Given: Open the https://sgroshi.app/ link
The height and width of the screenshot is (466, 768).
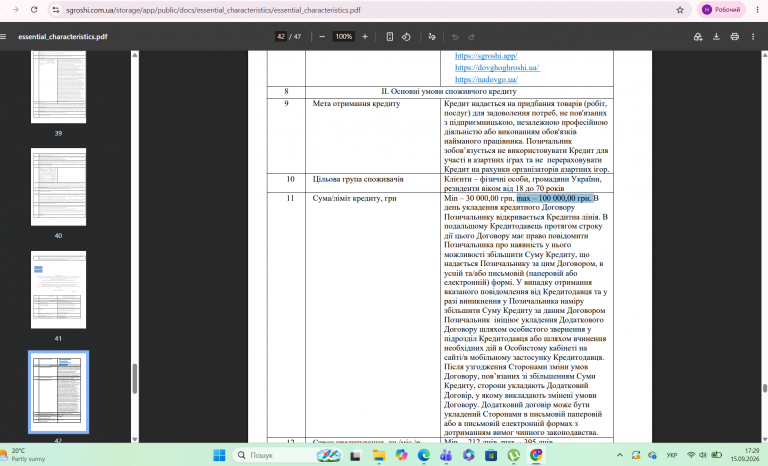Looking at the screenshot, I should click(x=486, y=56).
